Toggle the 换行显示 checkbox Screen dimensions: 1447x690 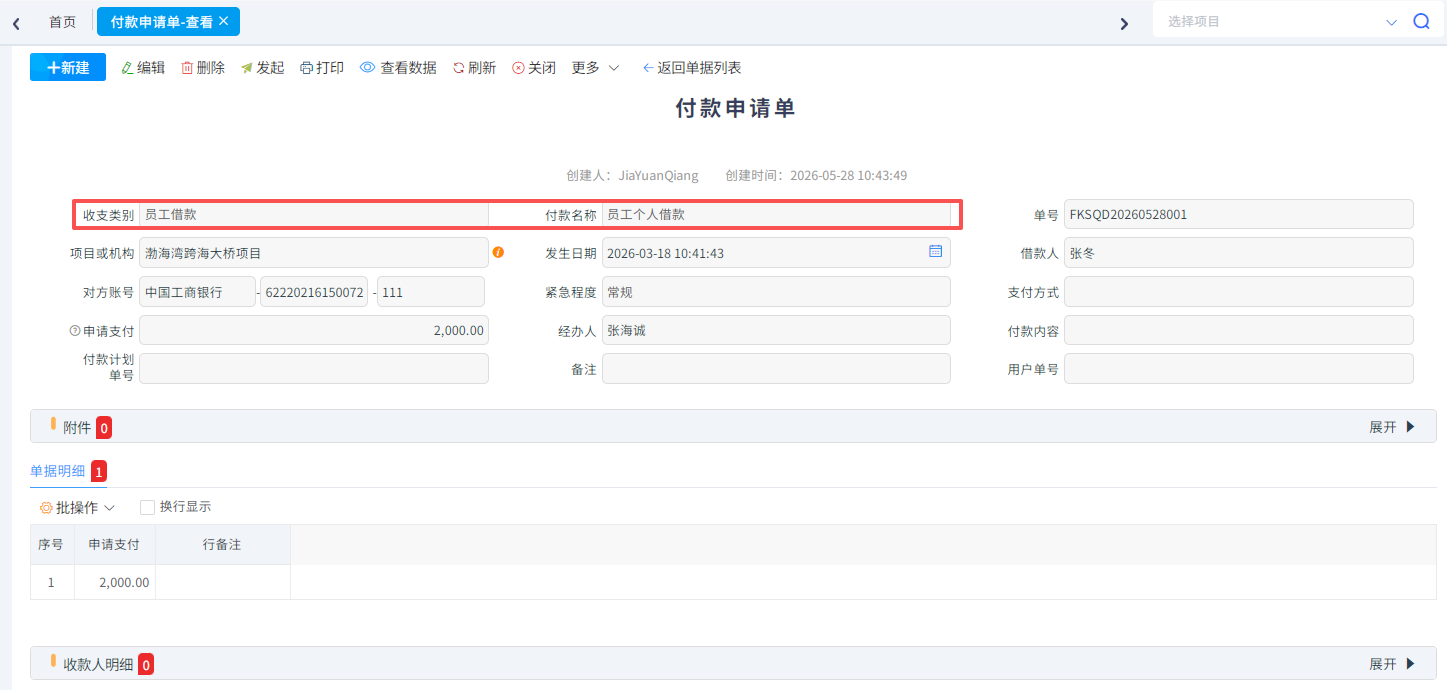[x=147, y=507]
